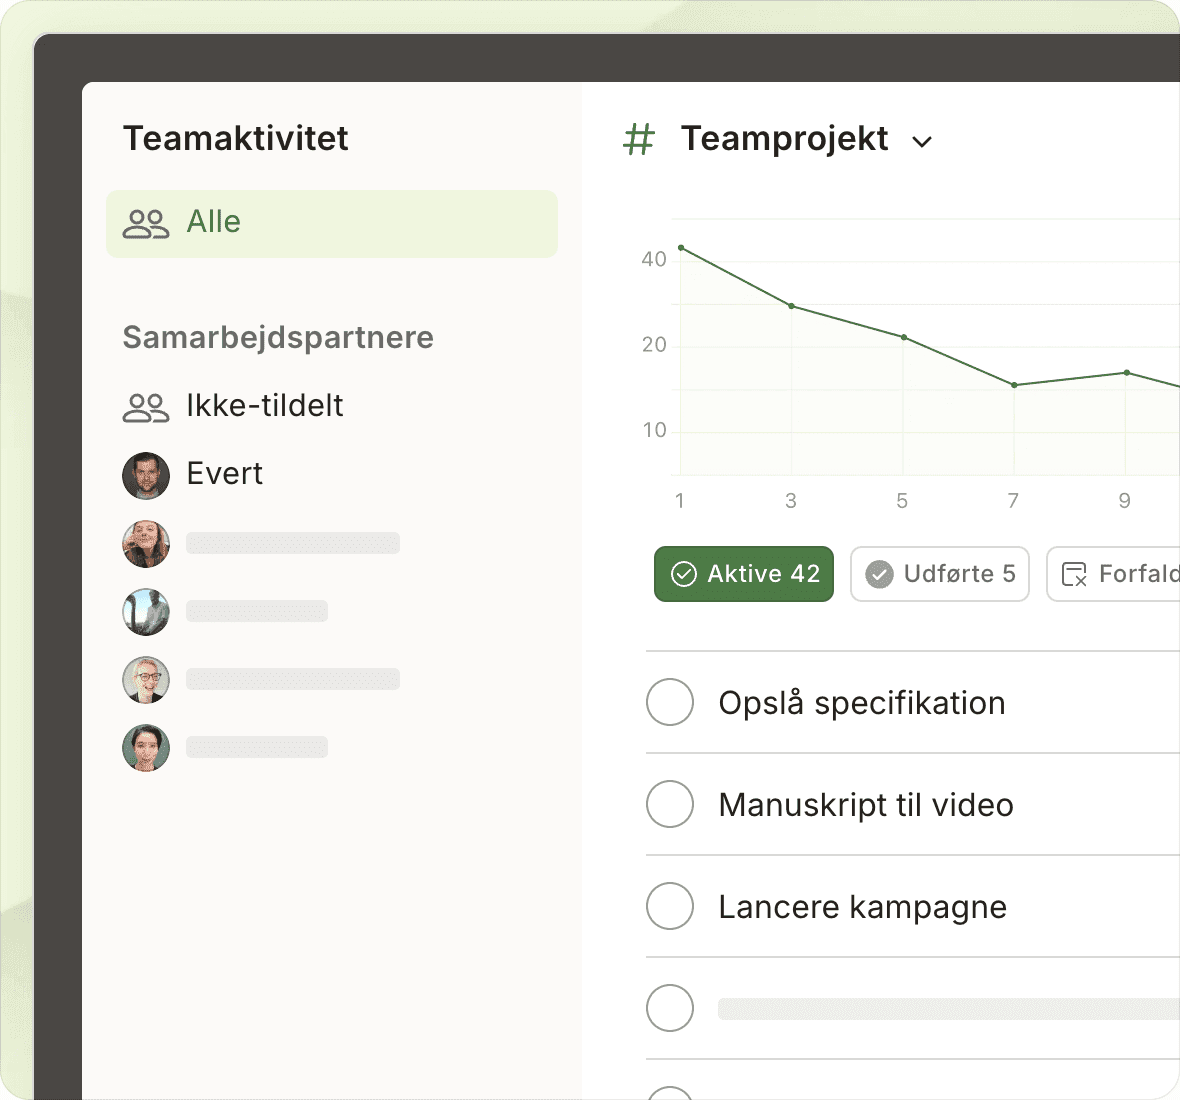Expand the Teamprojekt dropdown chevron
This screenshot has height=1100, width=1180.
[922, 142]
